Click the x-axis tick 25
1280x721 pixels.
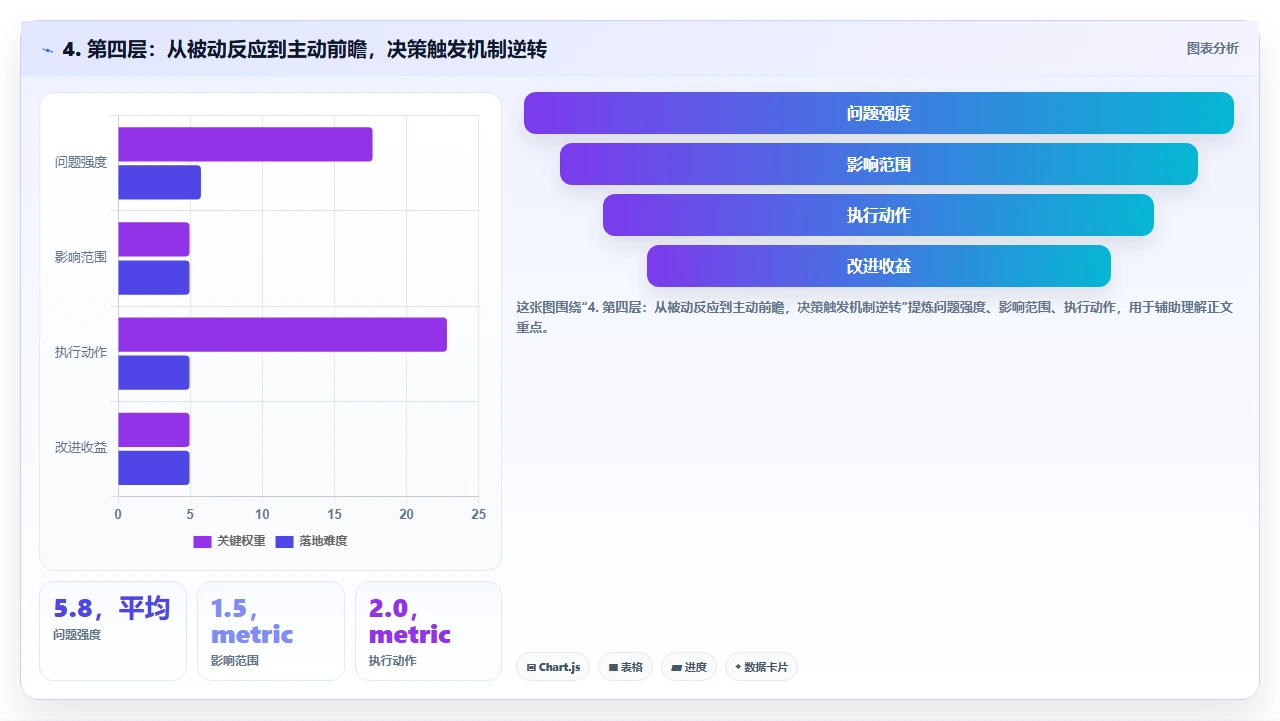click(x=478, y=514)
